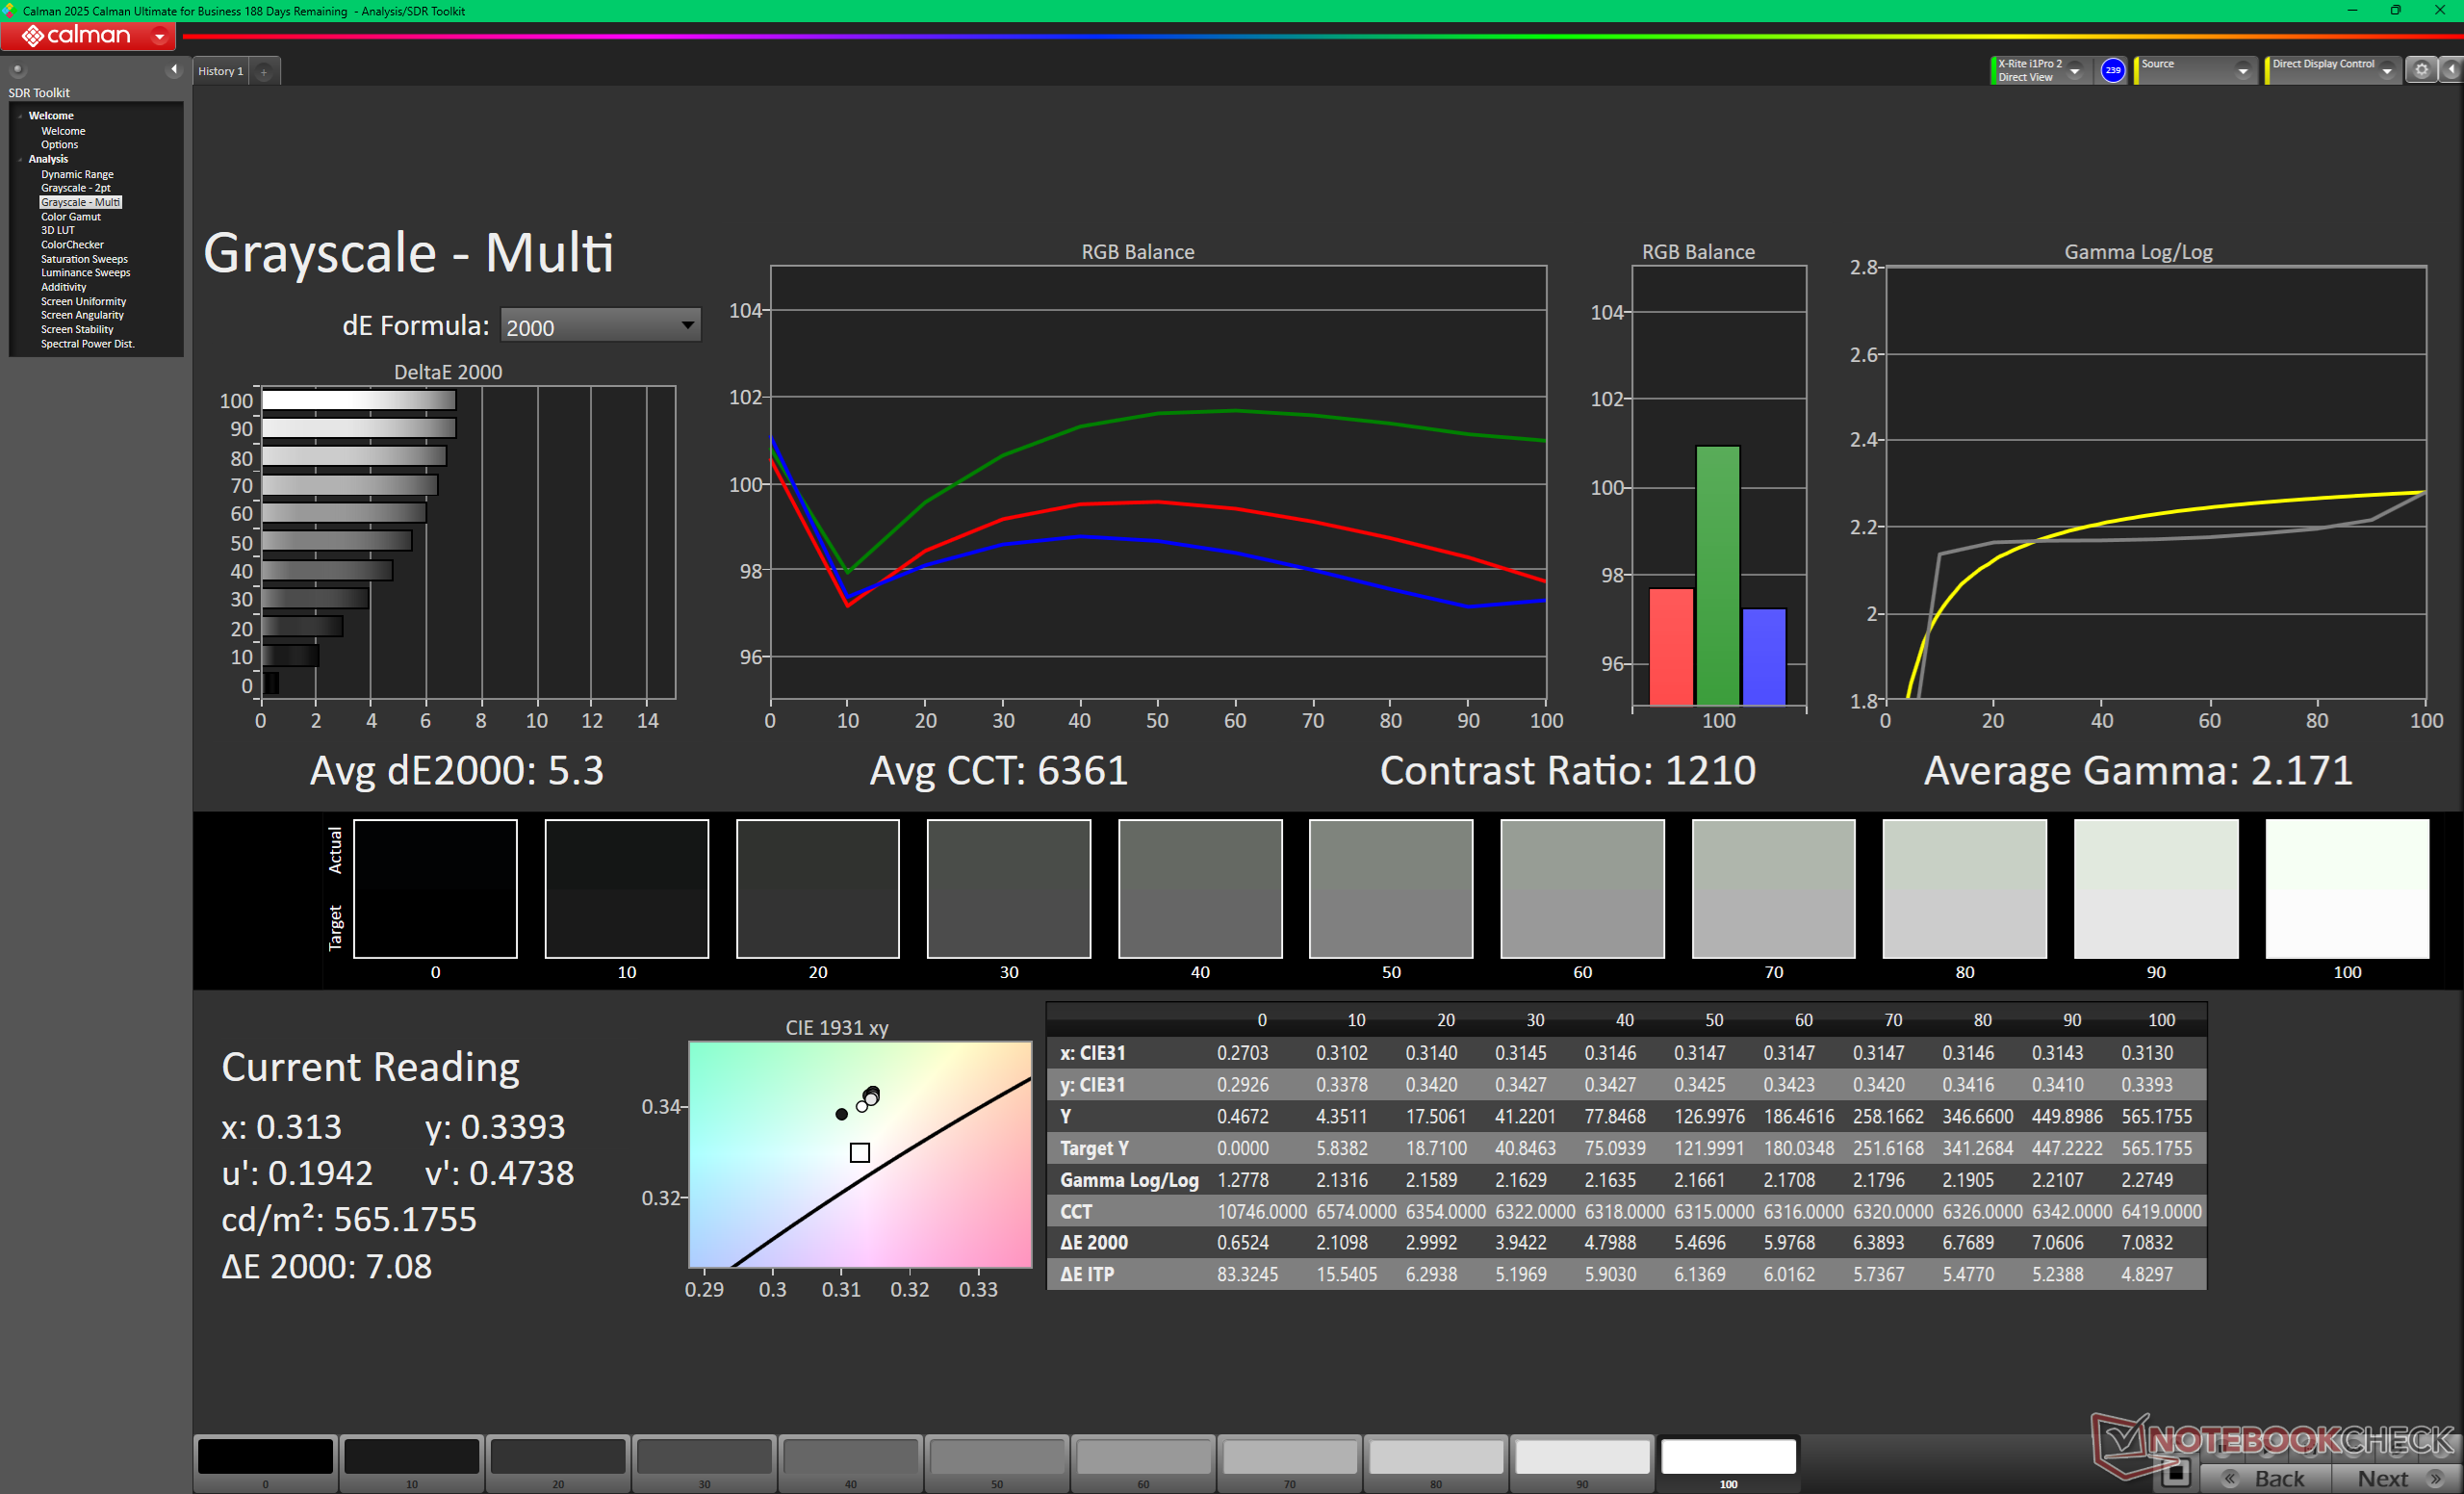Image resolution: width=2464 pixels, height=1494 pixels.
Task: Add a new history tab with plus icon
Action: point(264,71)
